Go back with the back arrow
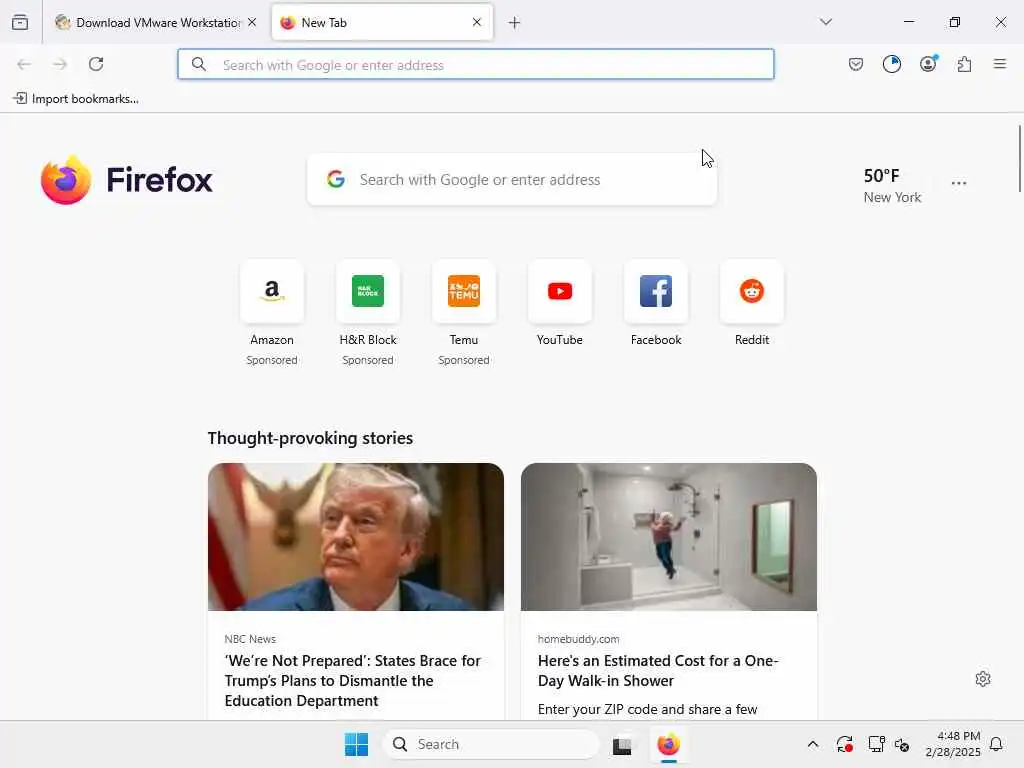Viewport: 1024px width, 768px height. coord(24,64)
